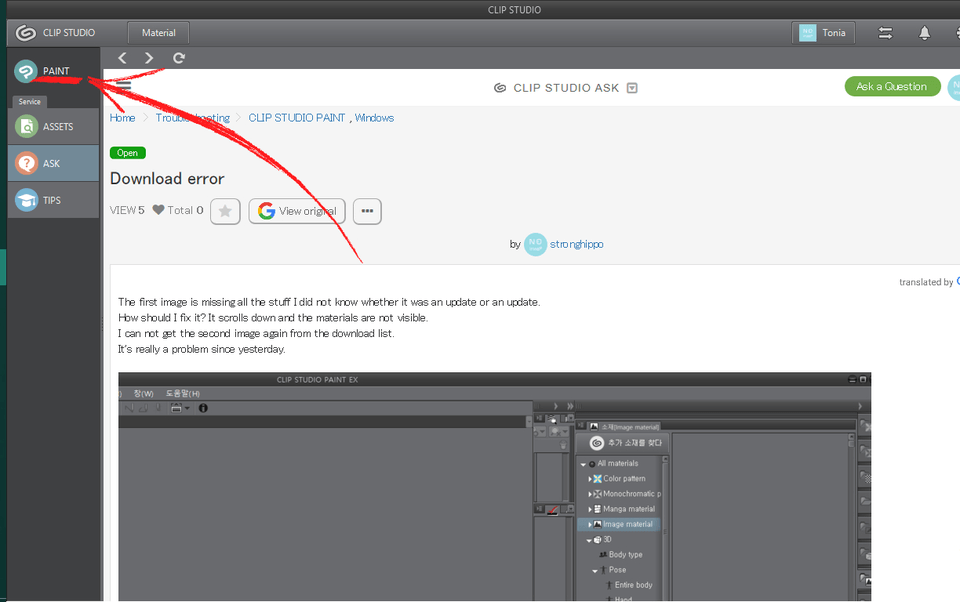Image resolution: width=960 pixels, height=602 pixels.
Task: Expand the Monochromatic pattern tree item
Action: pos(590,494)
